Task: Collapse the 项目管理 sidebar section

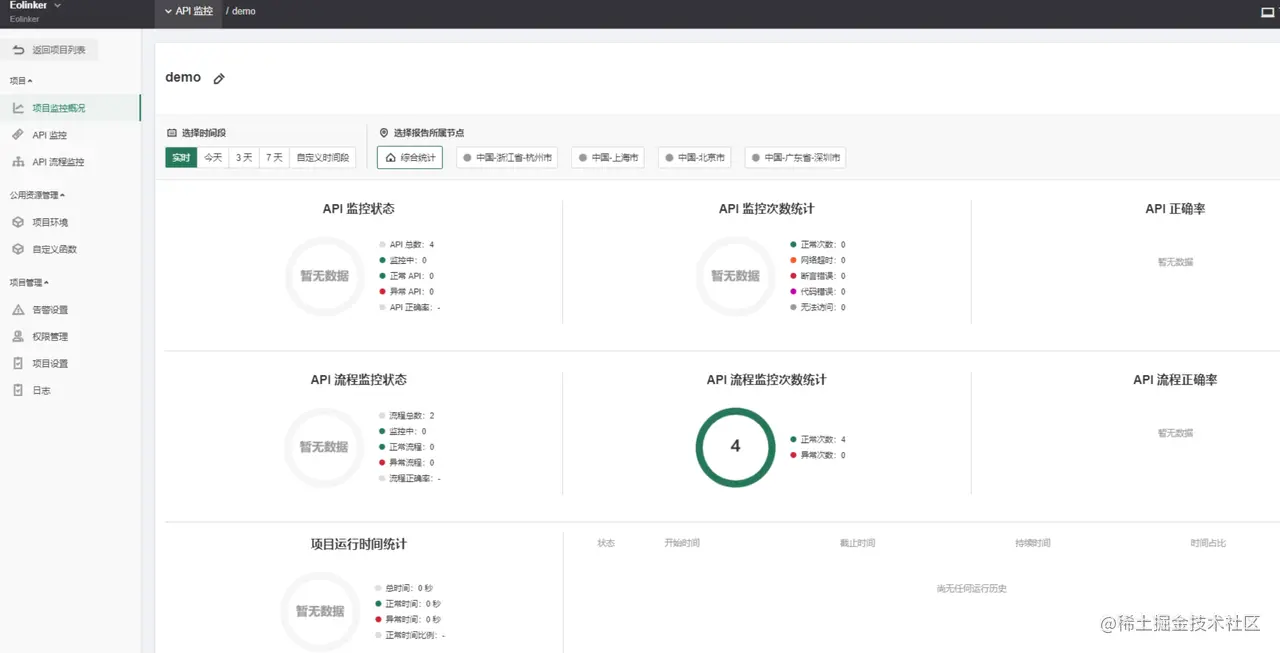Action: click(29, 283)
